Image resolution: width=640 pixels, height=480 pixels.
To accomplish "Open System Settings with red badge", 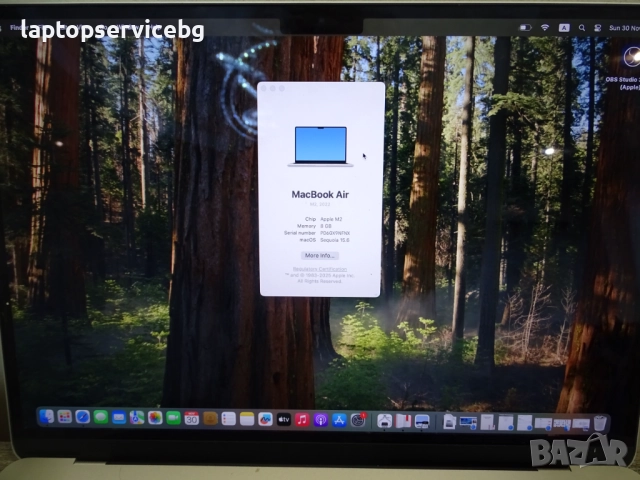I will click(x=358, y=420).
